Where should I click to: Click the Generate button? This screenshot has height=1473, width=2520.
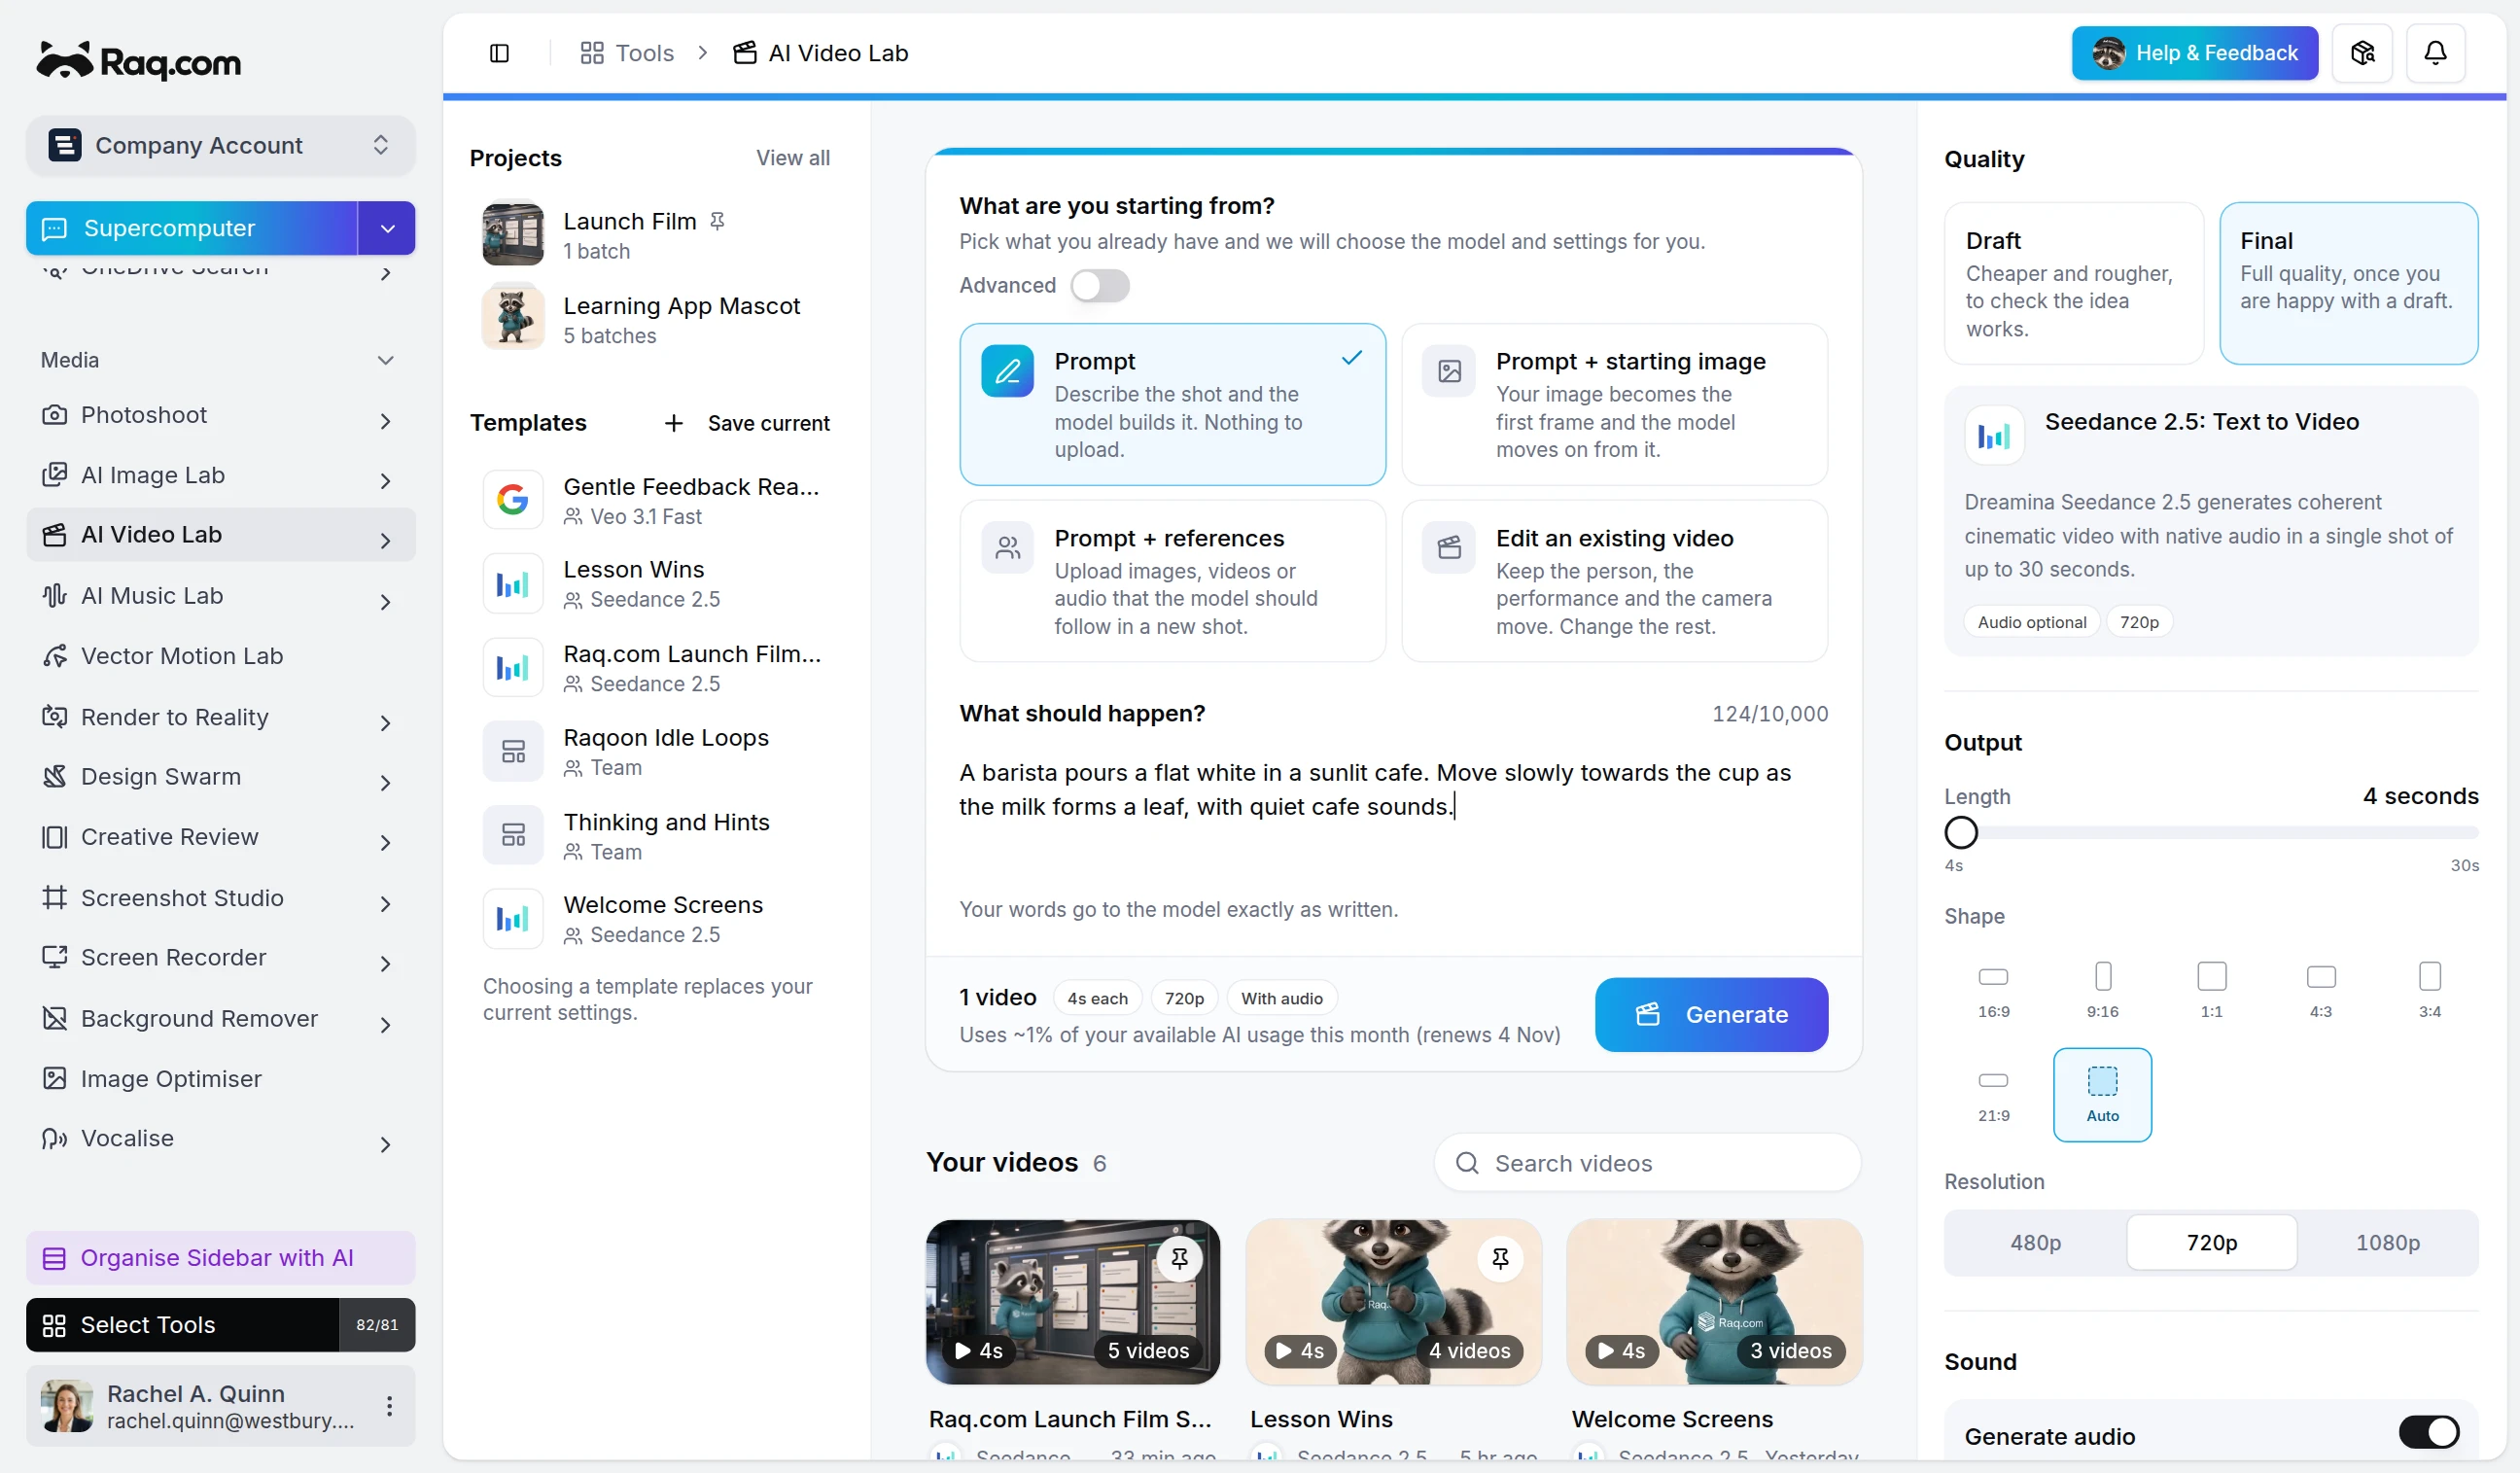pos(1711,1015)
